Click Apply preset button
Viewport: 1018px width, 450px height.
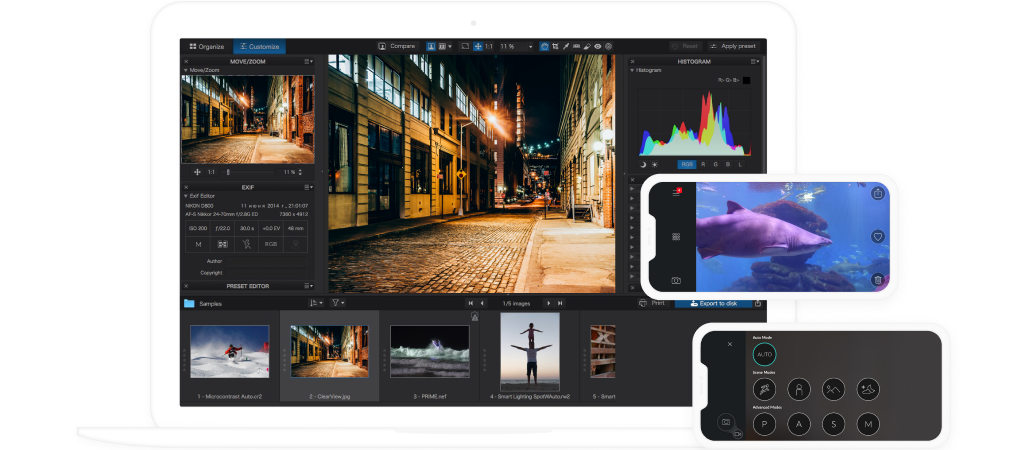(x=733, y=47)
